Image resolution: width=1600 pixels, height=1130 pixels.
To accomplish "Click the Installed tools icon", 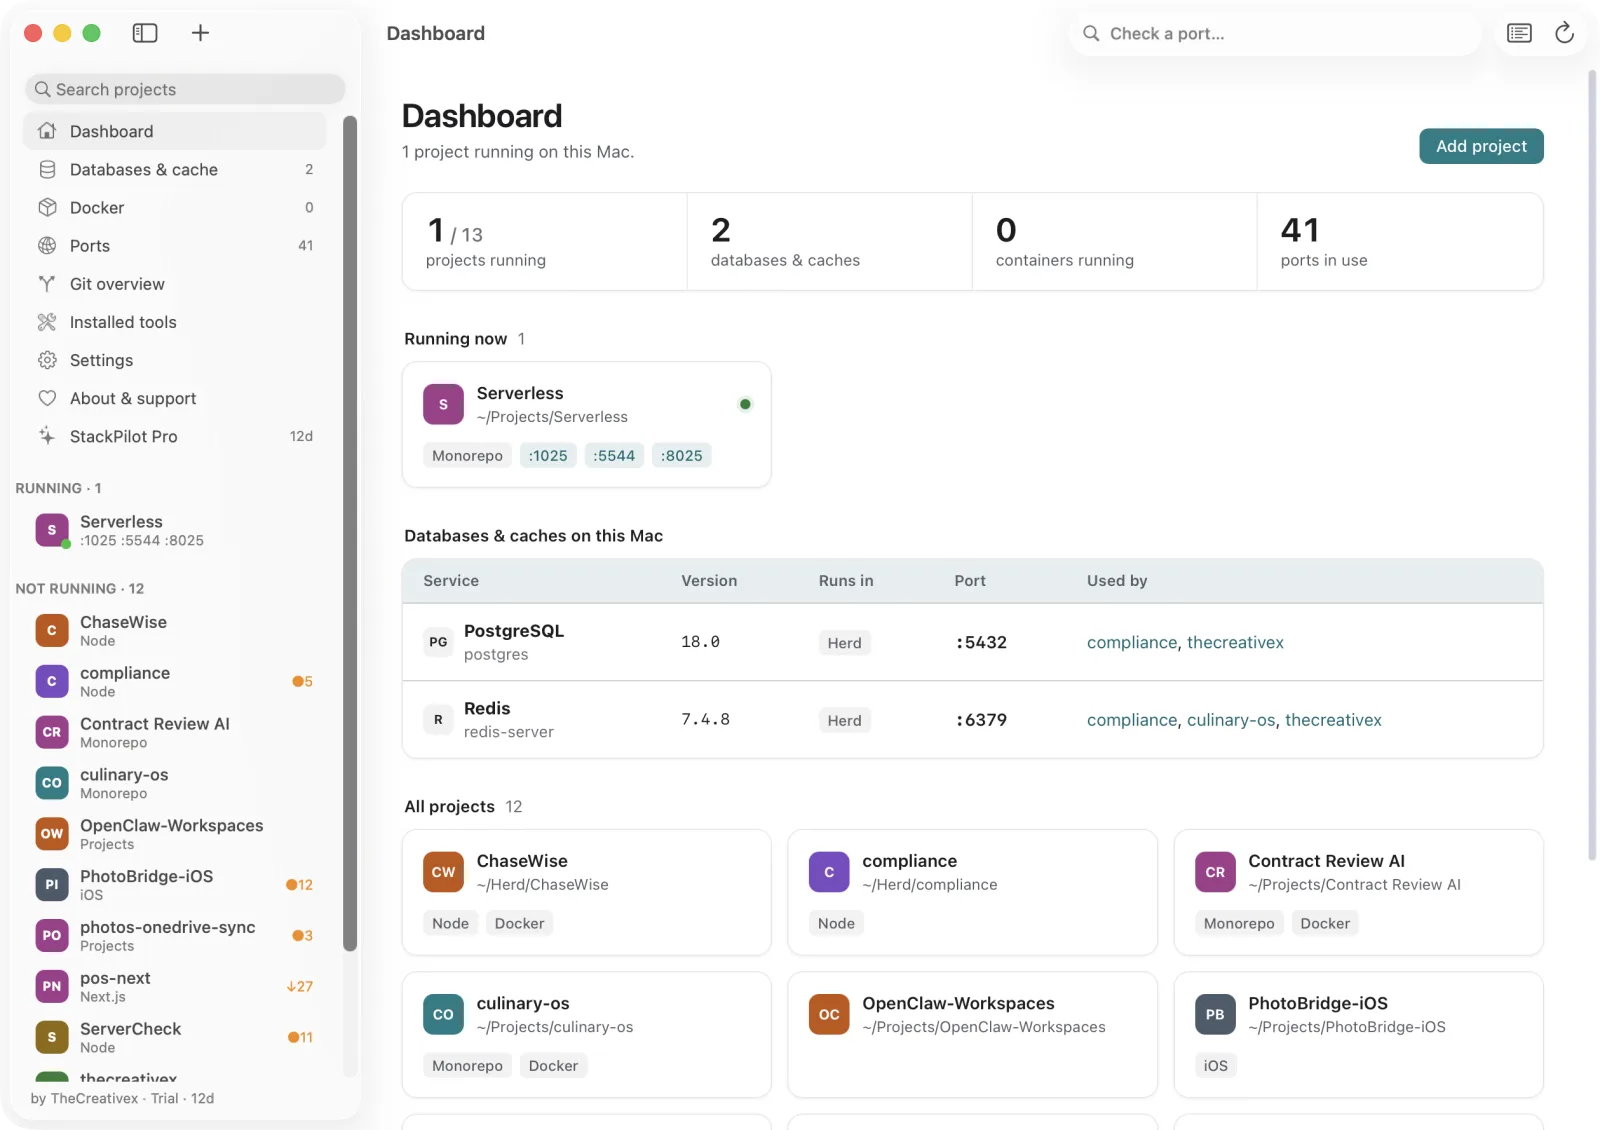I will [x=47, y=321].
